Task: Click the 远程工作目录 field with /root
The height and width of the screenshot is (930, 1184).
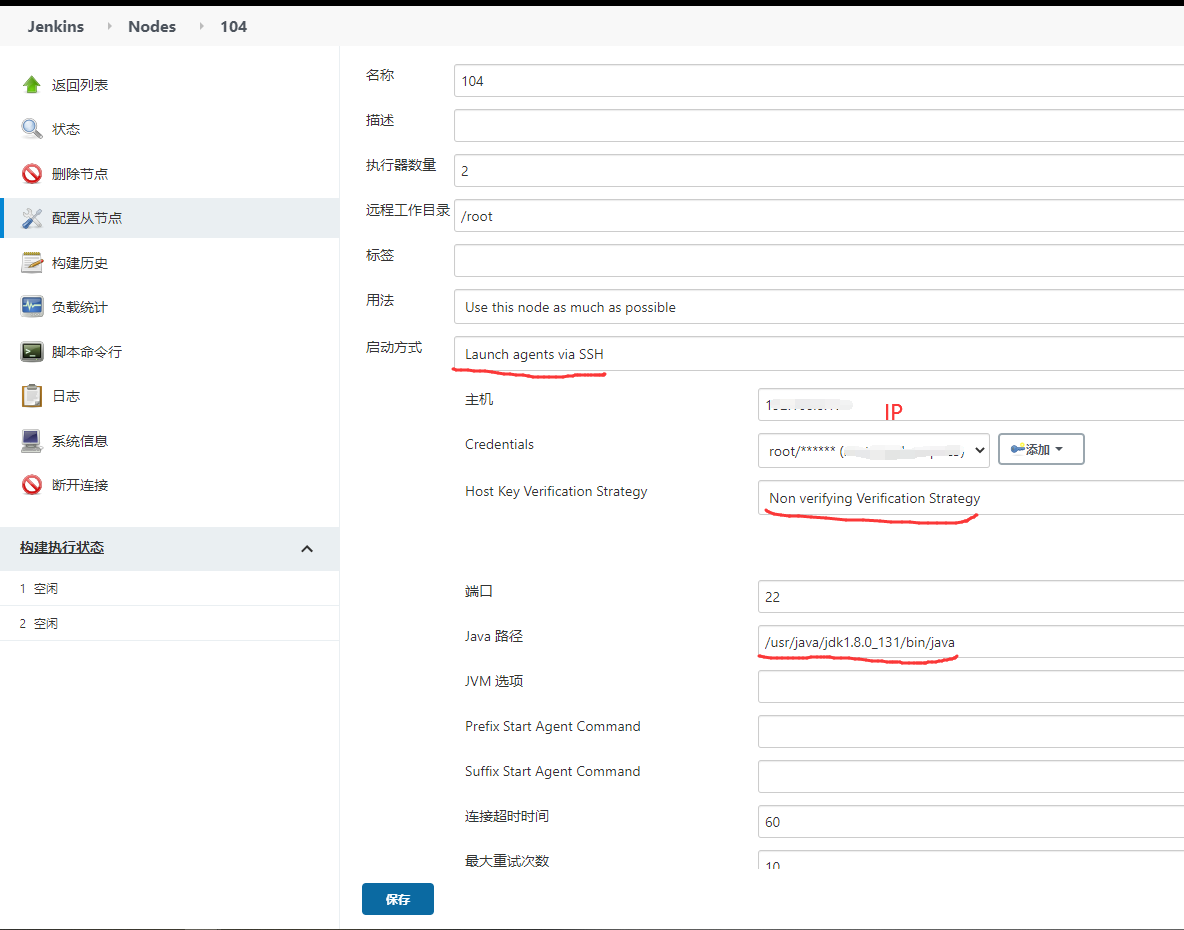Action: pyautogui.click(x=819, y=216)
